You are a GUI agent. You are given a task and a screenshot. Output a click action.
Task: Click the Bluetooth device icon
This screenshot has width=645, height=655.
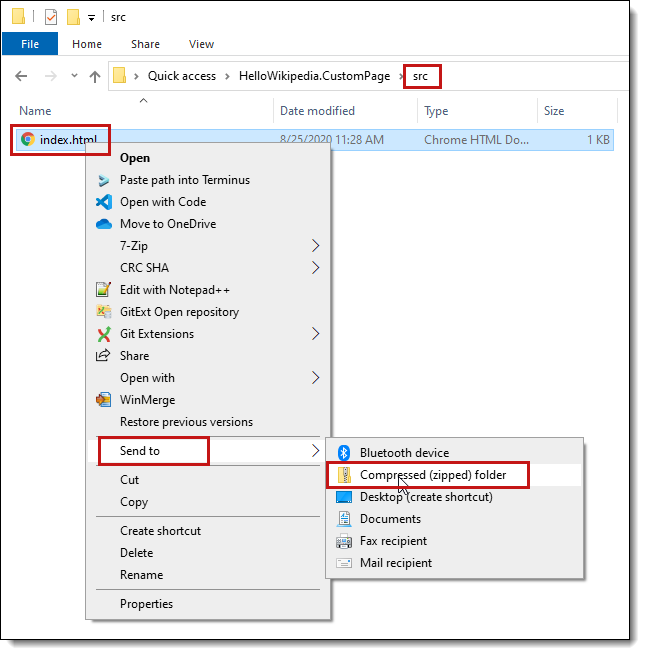coord(344,453)
